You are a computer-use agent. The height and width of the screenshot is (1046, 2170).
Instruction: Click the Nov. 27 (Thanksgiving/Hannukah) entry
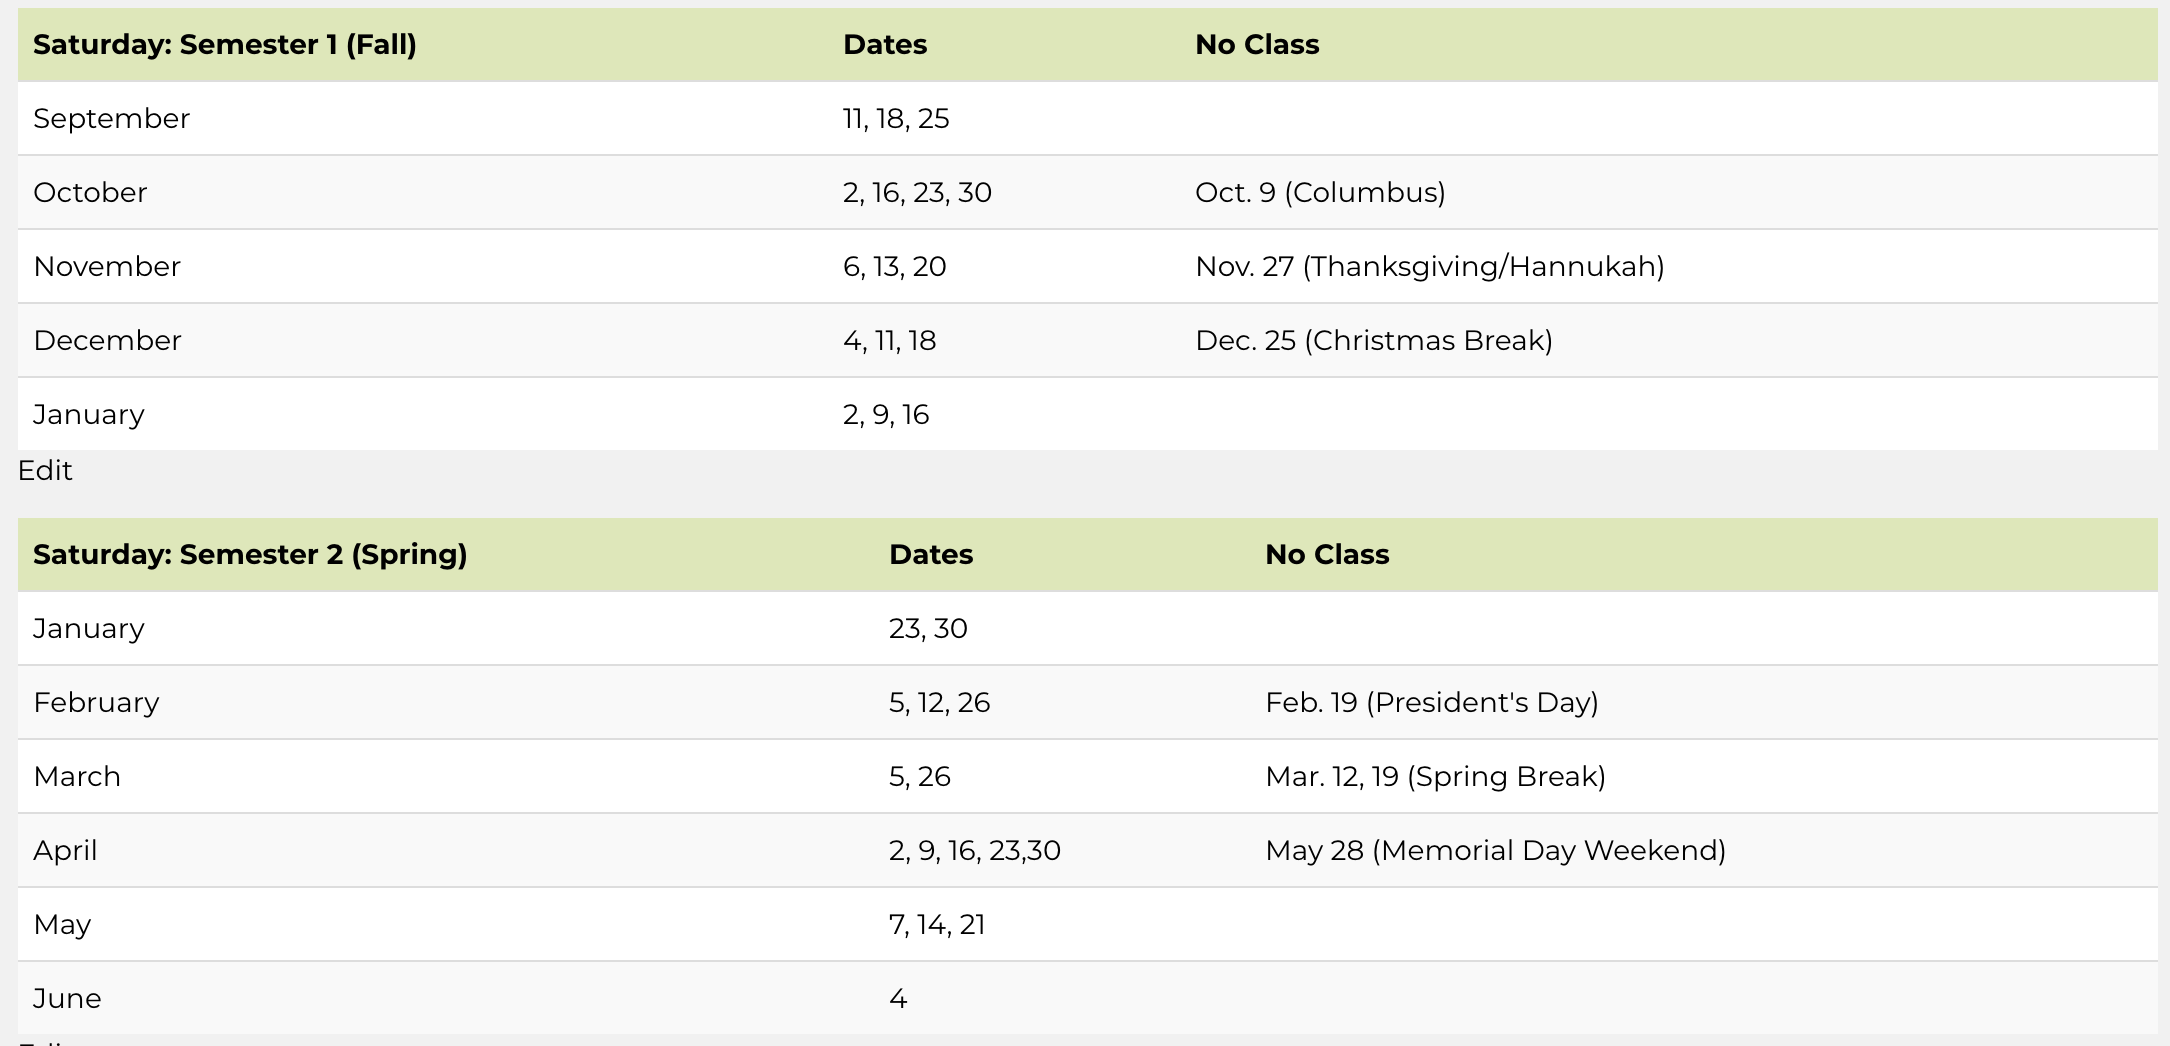[1430, 267]
